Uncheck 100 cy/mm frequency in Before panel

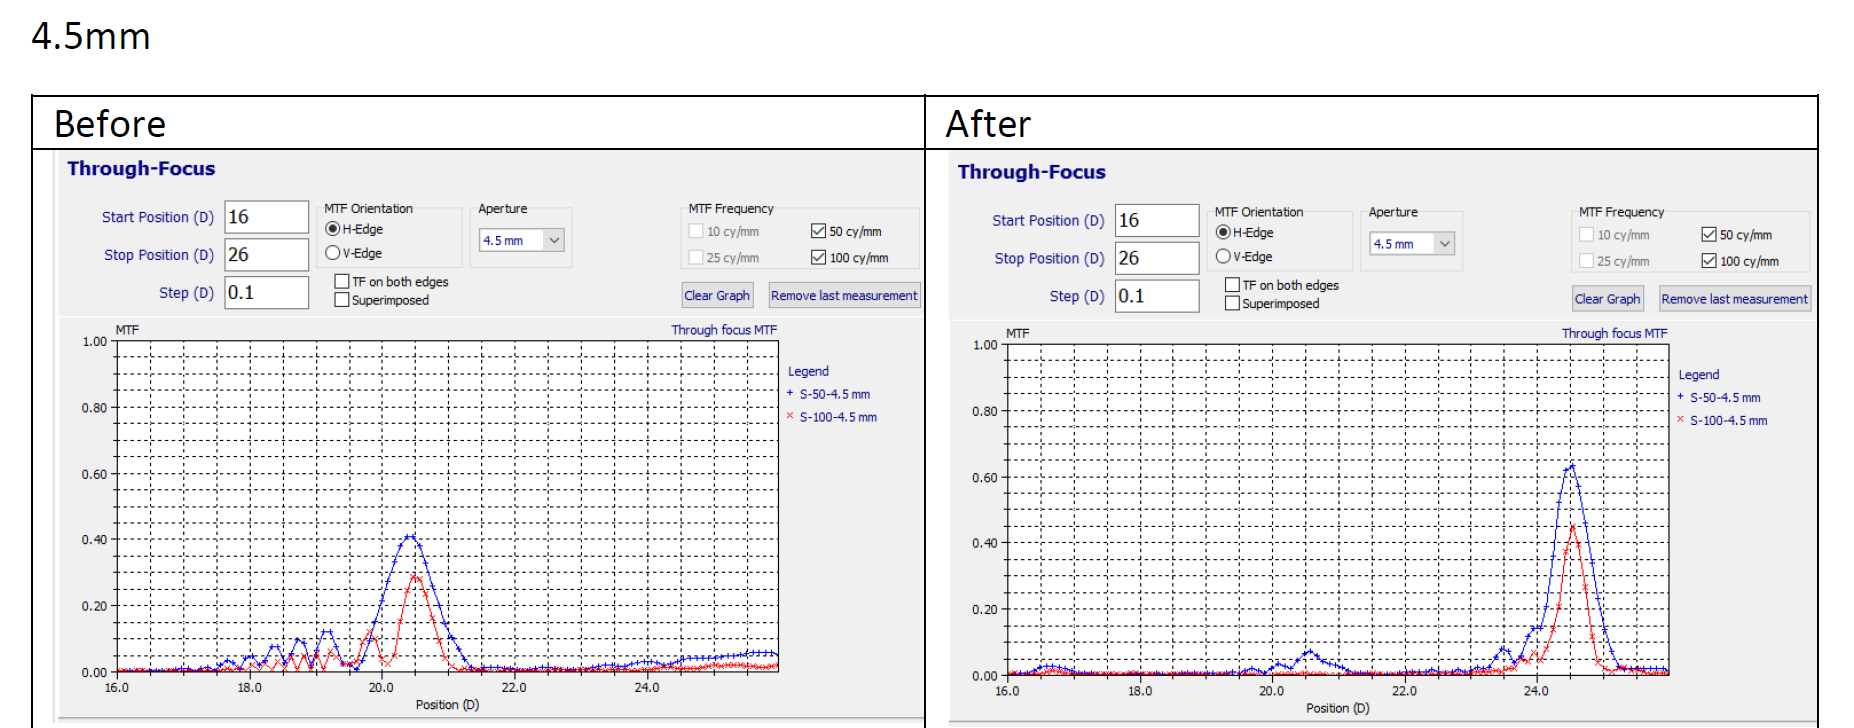(x=819, y=258)
